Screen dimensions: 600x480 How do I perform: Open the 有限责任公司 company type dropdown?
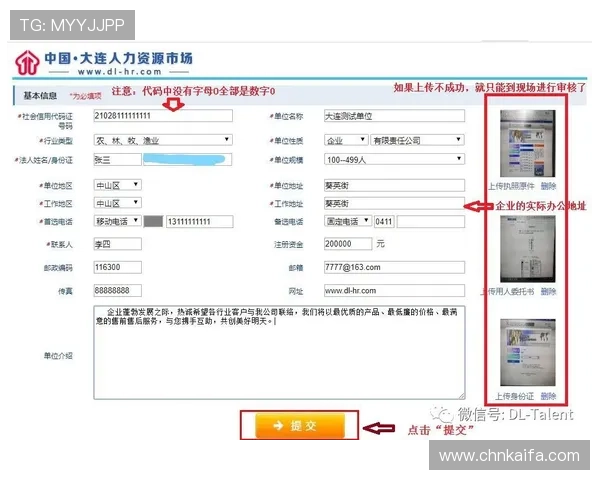point(417,140)
